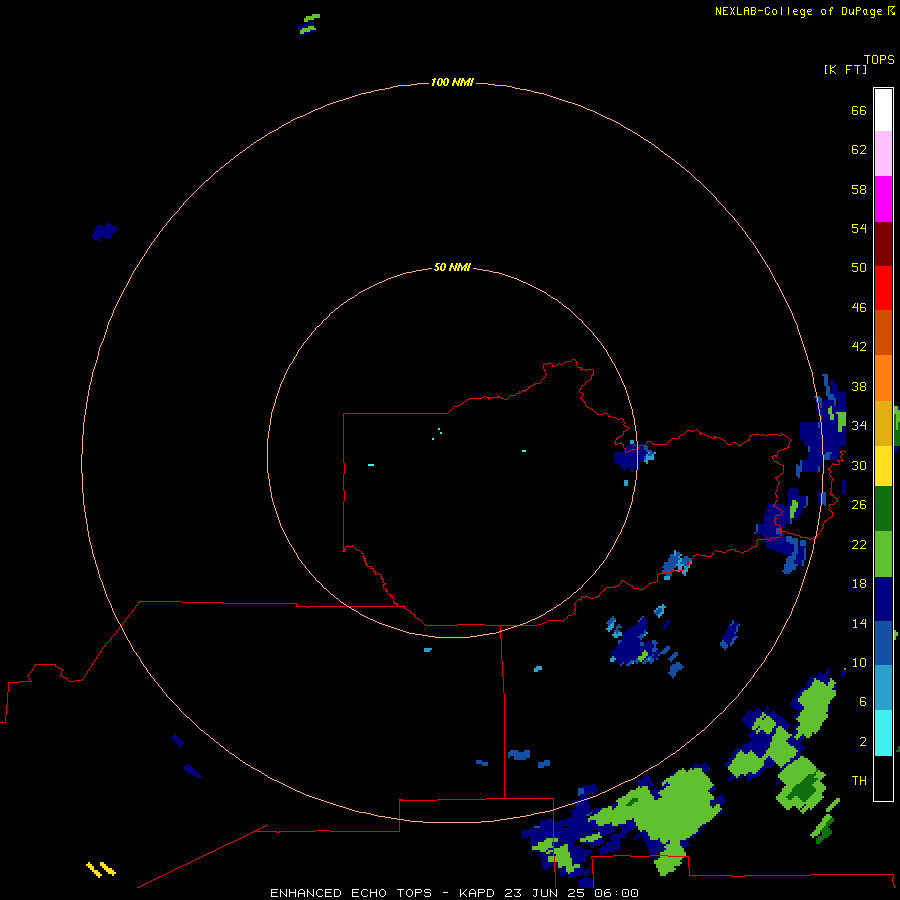This screenshot has height=900, width=900.
Task: Click the legend value 34
Action: 859,425
